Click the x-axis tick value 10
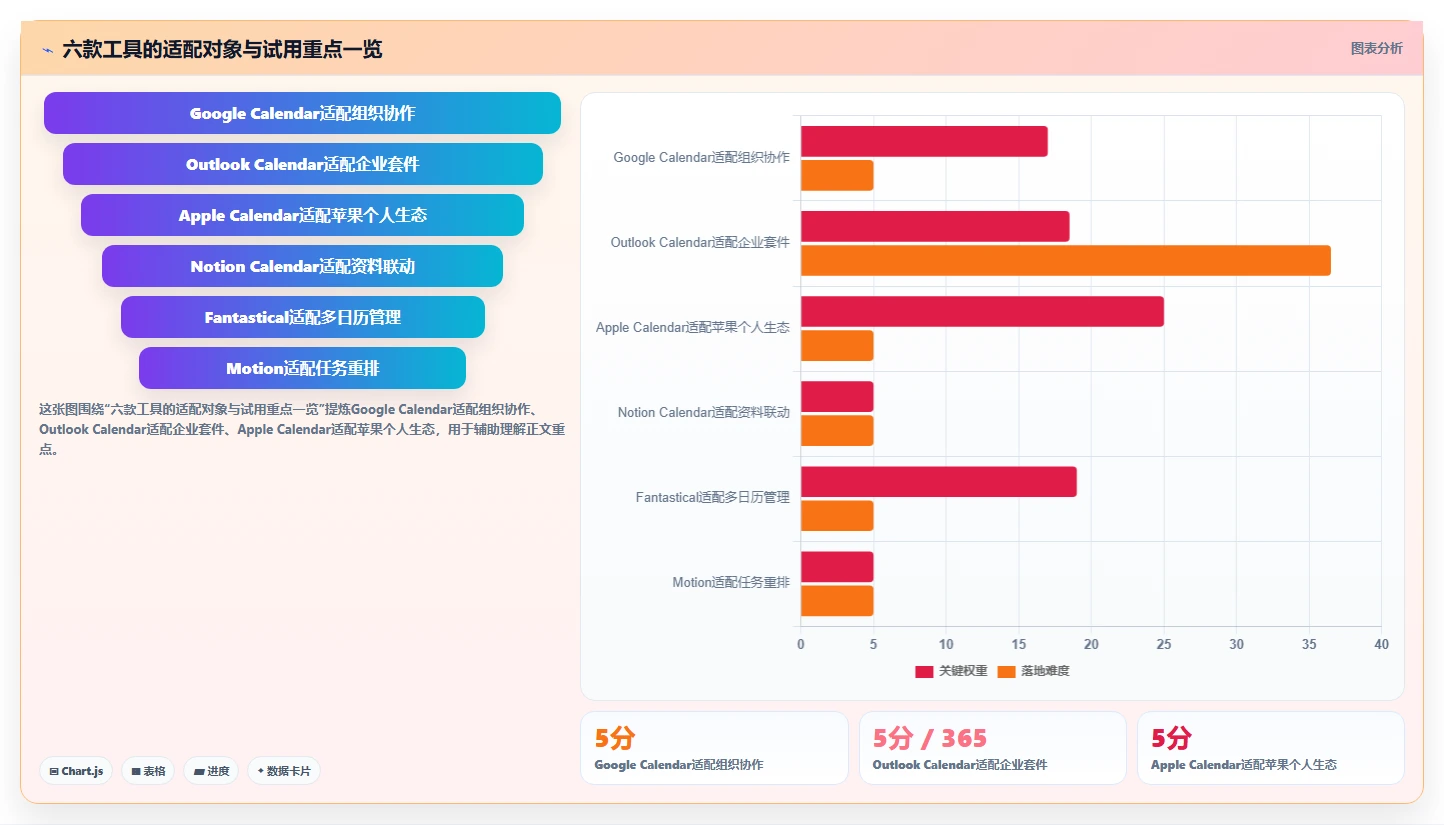Viewport: 1444px width, 825px height. [x=946, y=644]
